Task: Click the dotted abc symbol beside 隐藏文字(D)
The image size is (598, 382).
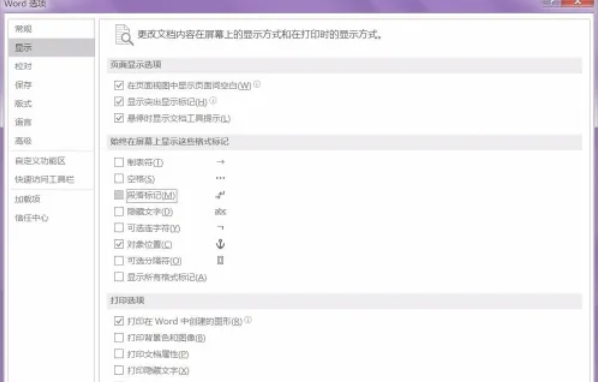Action: coord(220,212)
